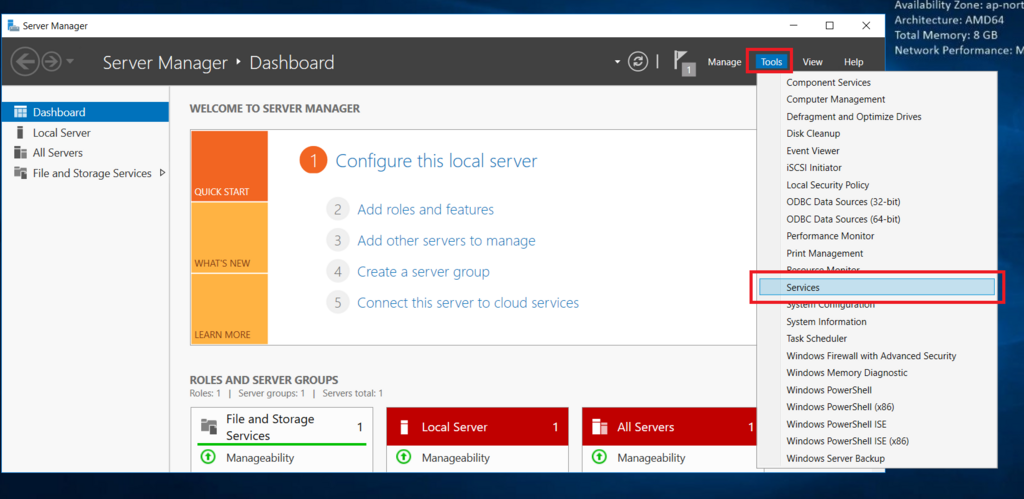Click the back navigation arrow
This screenshot has width=1024, height=499.
tap(26, 62)
